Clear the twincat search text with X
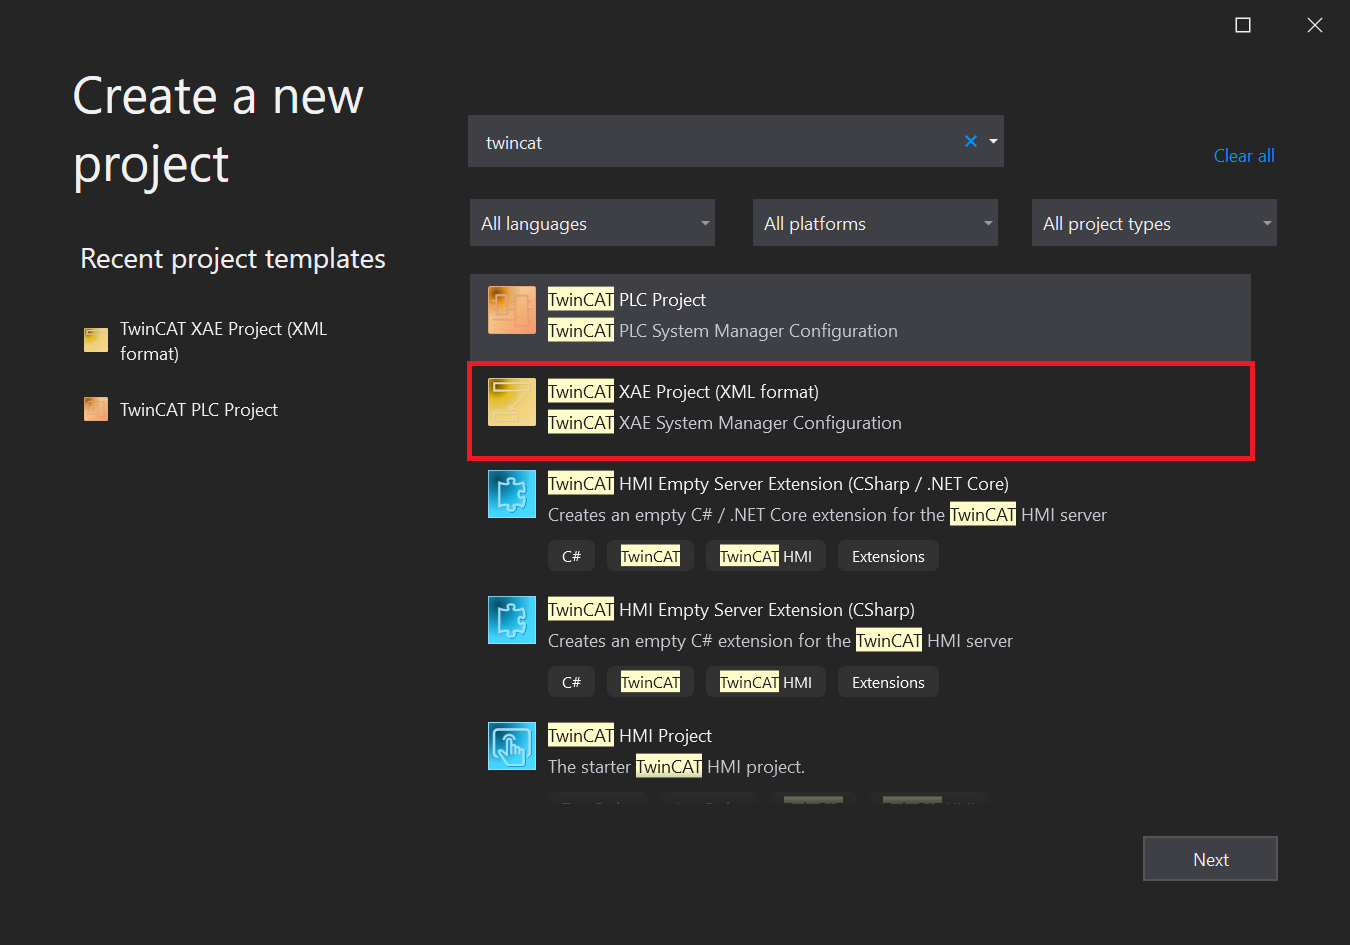 (x=970, y=141)
